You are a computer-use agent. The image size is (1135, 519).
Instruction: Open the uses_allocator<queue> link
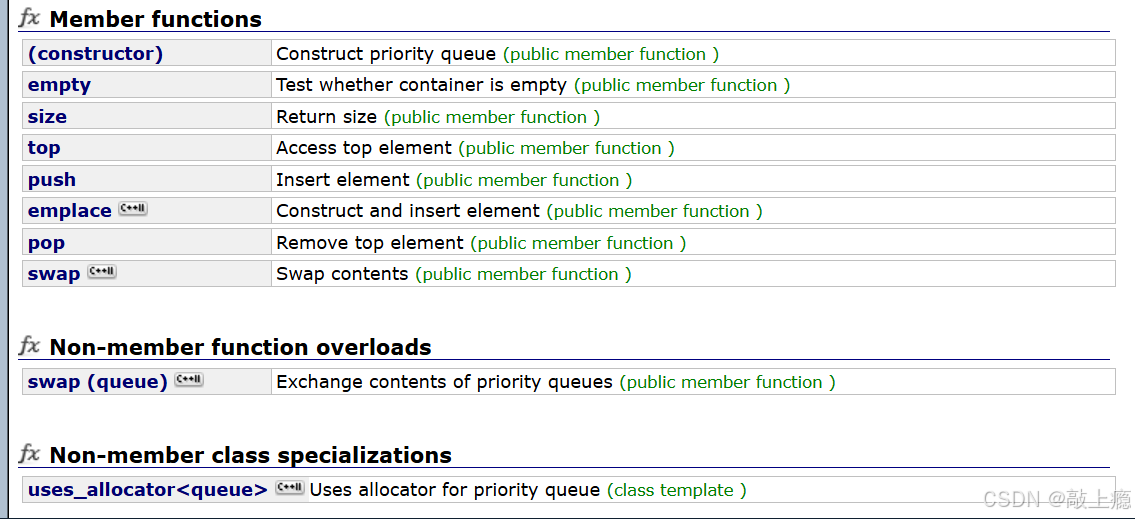(148, 490)
